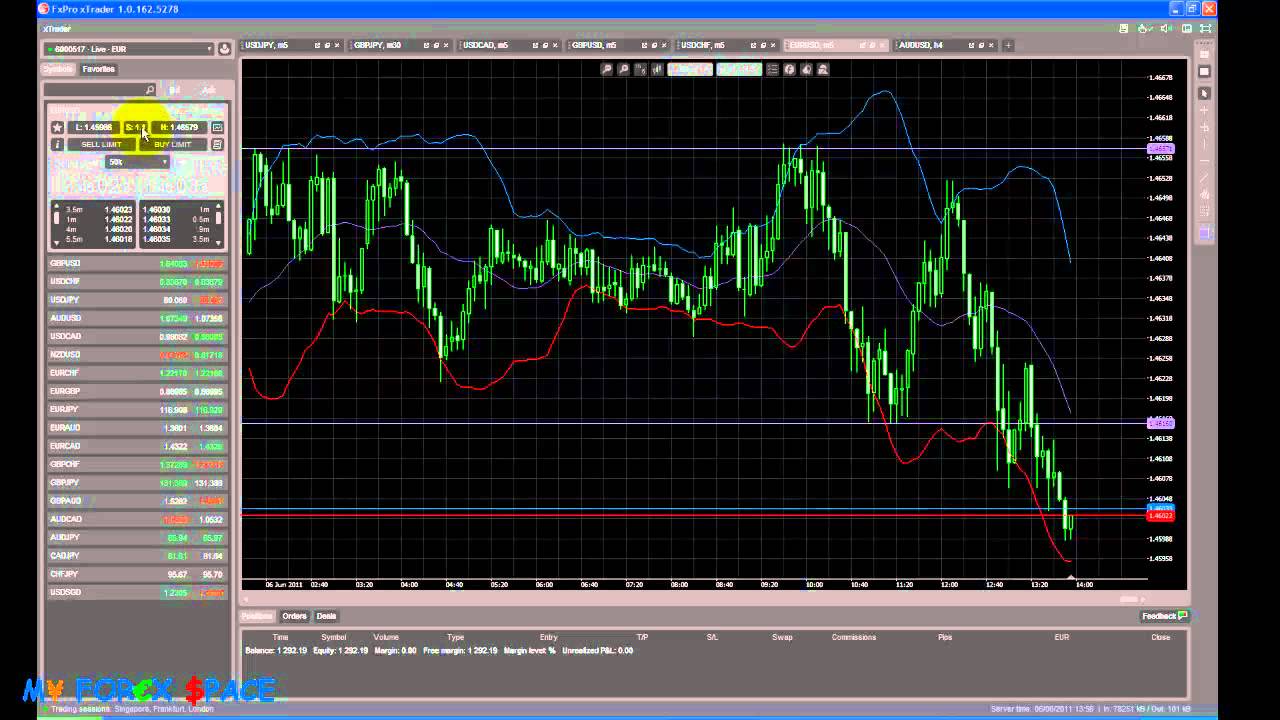Click the red ask price label on axis
This screenshot has width=1280, height=720.
(1160, 516)
